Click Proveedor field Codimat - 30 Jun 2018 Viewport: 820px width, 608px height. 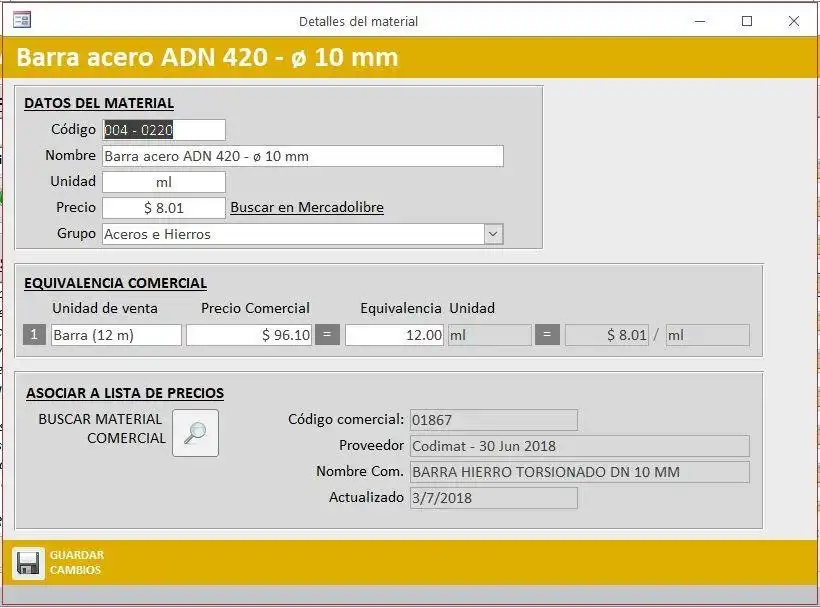click(579, 446)
